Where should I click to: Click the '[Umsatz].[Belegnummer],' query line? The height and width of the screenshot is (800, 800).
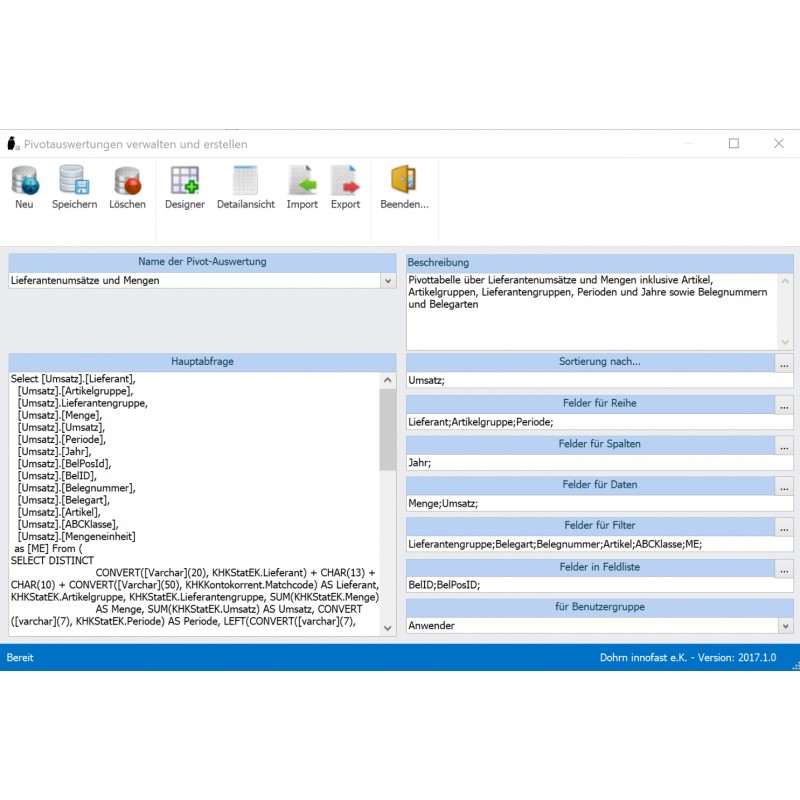[x=77, y=488]
